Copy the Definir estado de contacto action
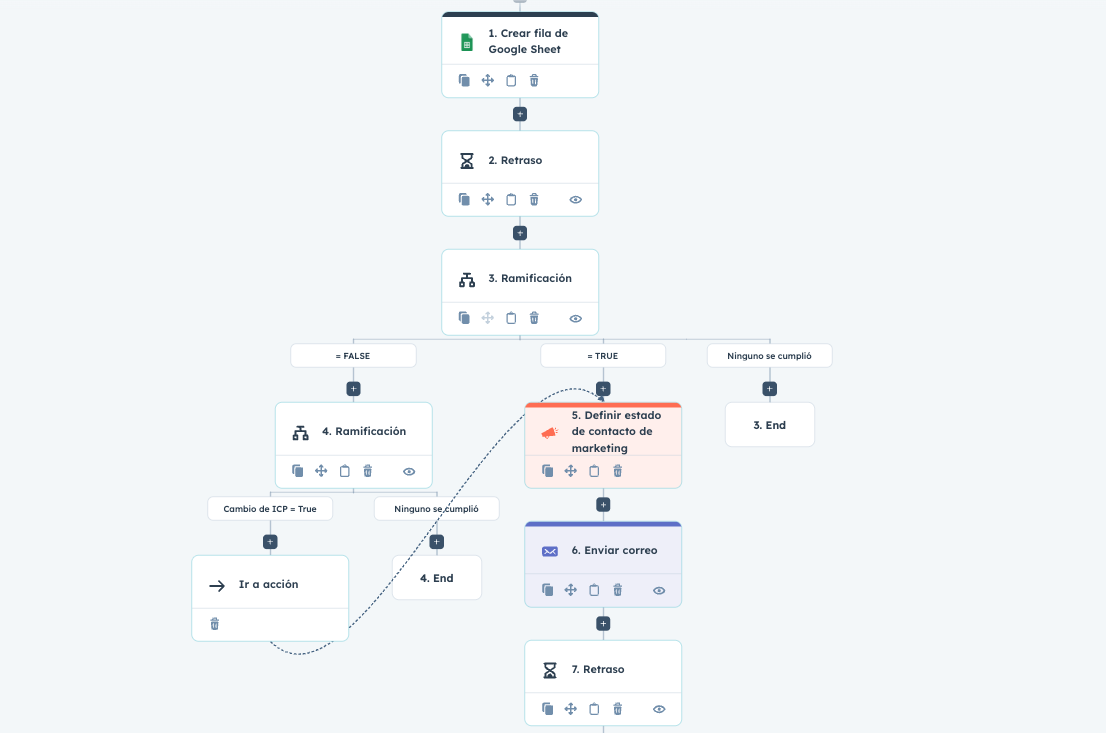Screen dimensions: 1106x733 [x=548, y=471]
